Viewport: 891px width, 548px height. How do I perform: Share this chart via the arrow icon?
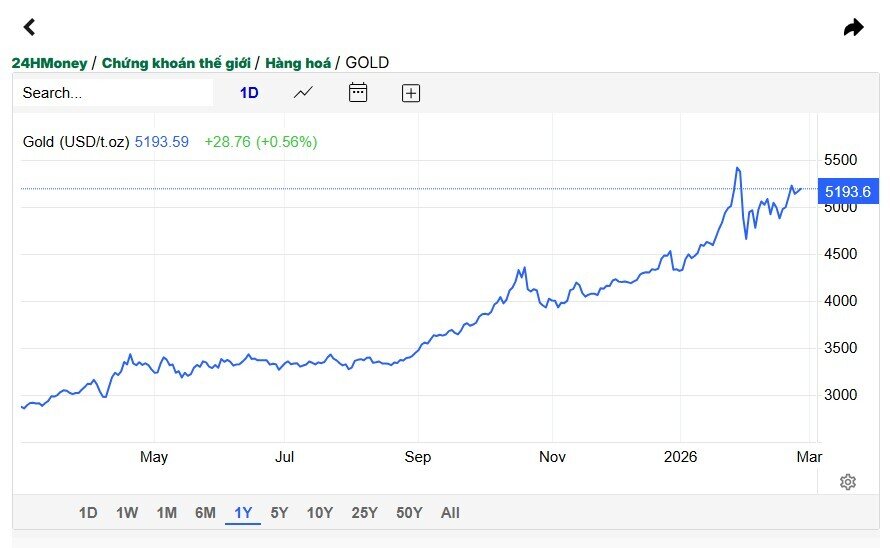pos(853,27)
